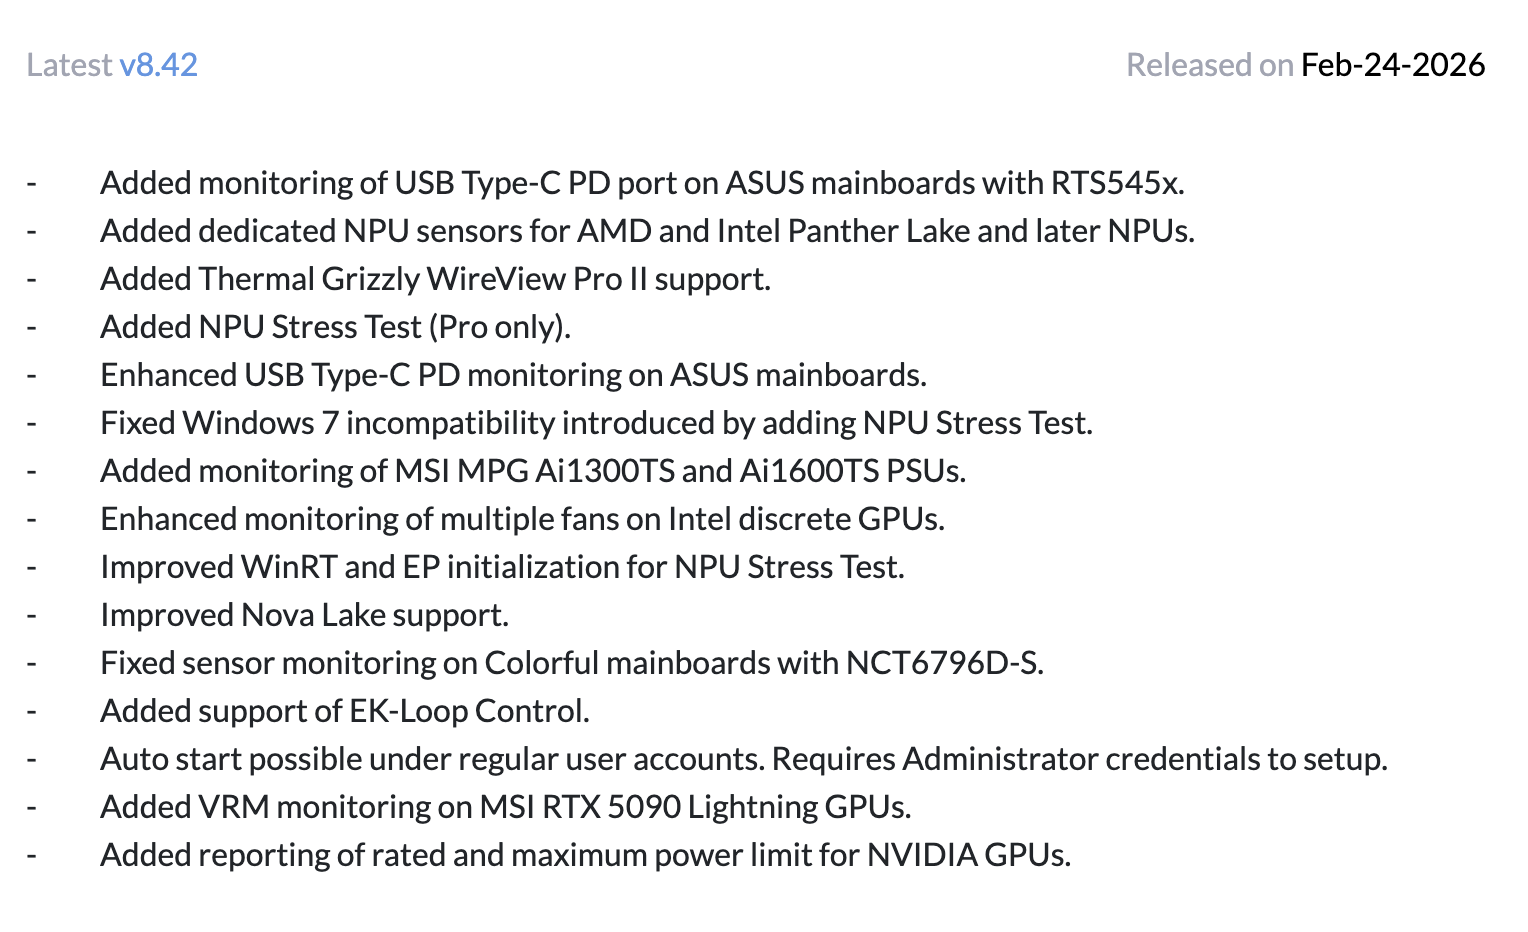Click the Added NPU Stress Test line
This screenshot has width=1528, height=932.
coord(335,327)
